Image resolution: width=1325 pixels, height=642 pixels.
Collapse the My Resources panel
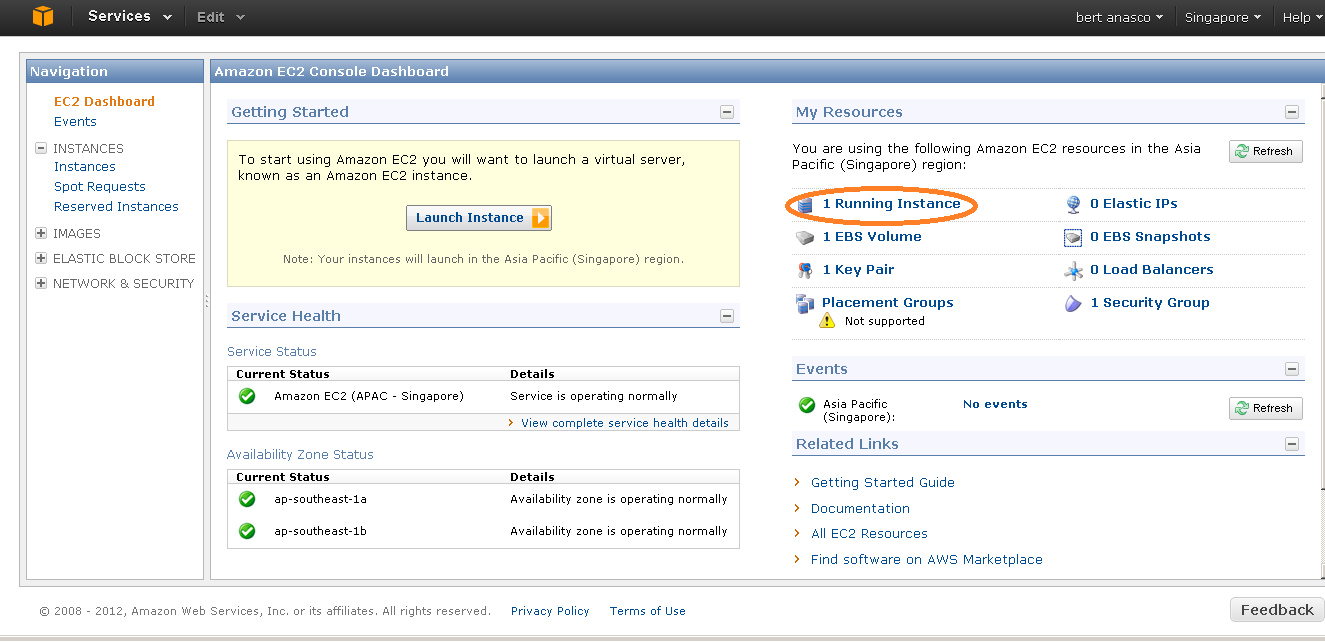point(1292,113)
